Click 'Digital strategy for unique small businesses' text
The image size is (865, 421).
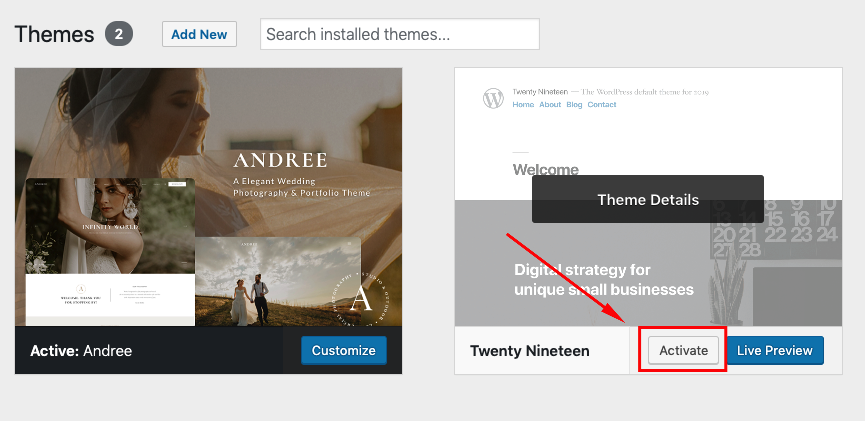tap(604, 279)
